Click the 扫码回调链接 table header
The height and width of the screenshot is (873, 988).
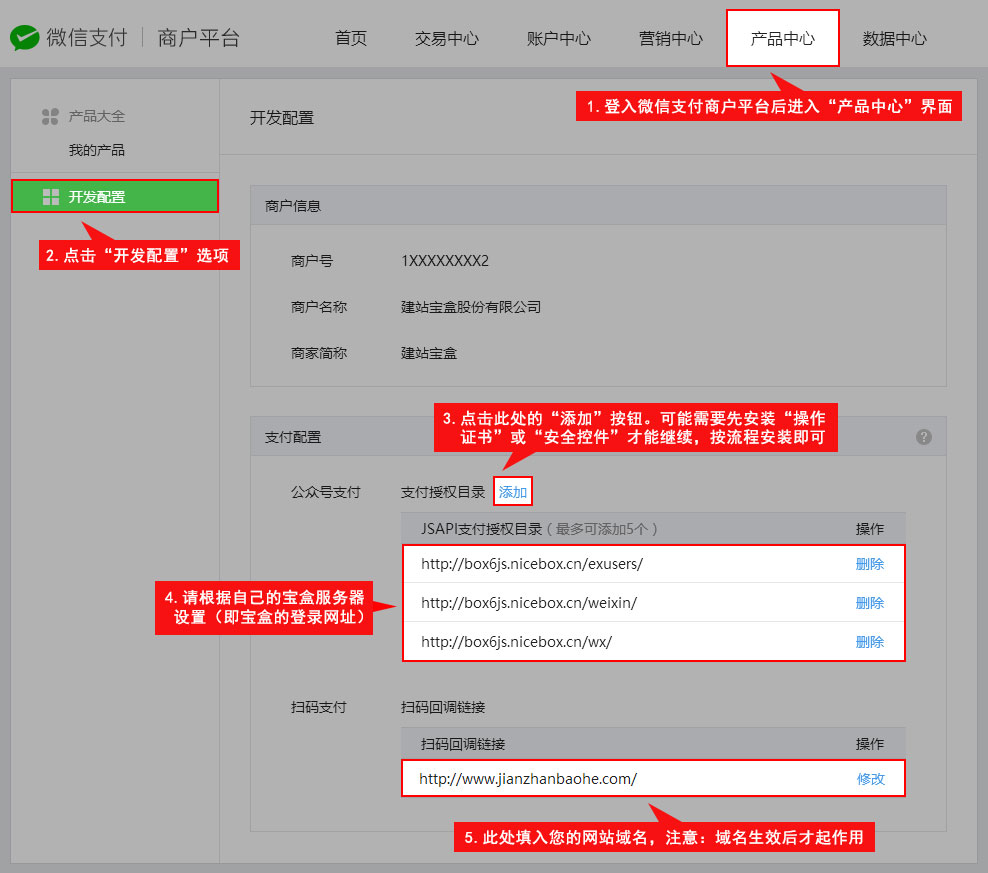[463, 744]
